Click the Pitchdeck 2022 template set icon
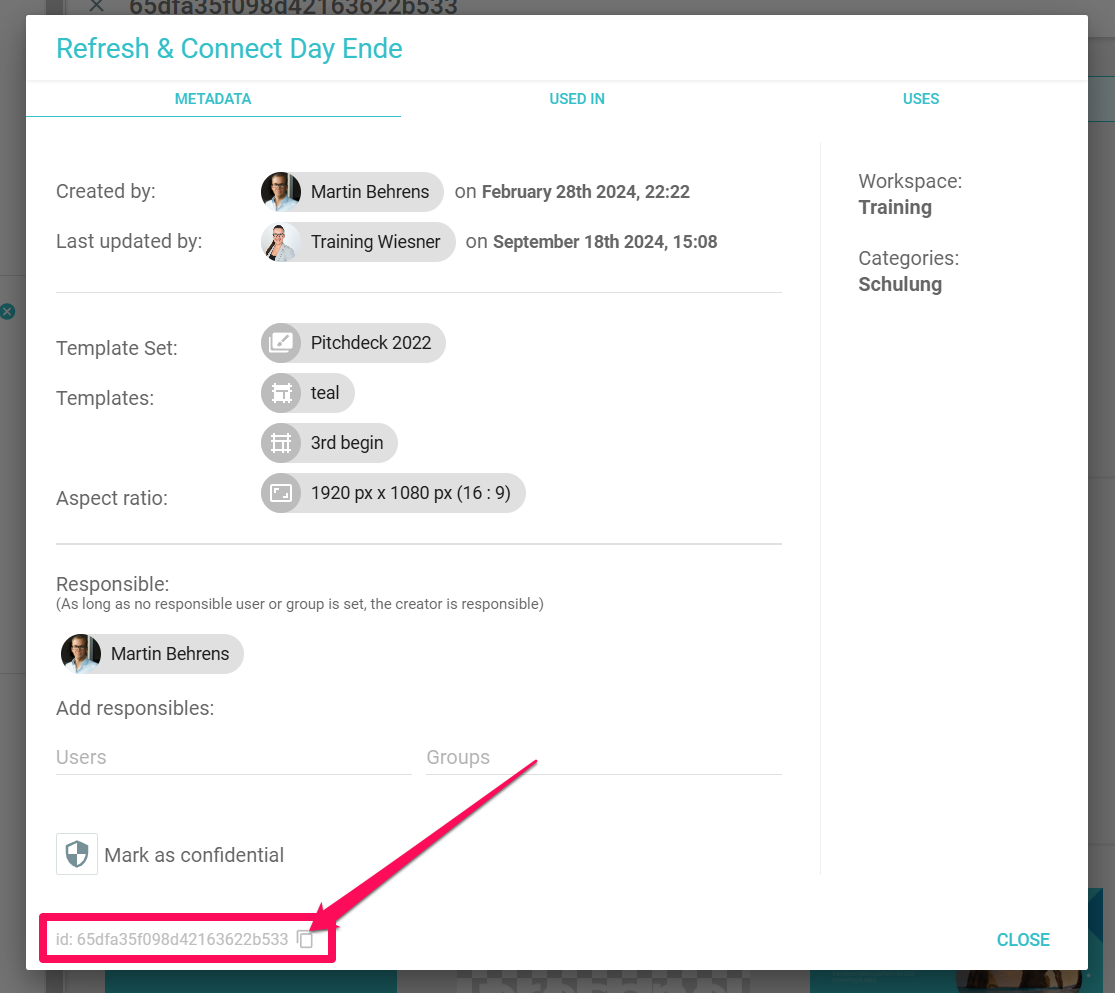This screenshot has width=1115, height=993. point(281,343)
